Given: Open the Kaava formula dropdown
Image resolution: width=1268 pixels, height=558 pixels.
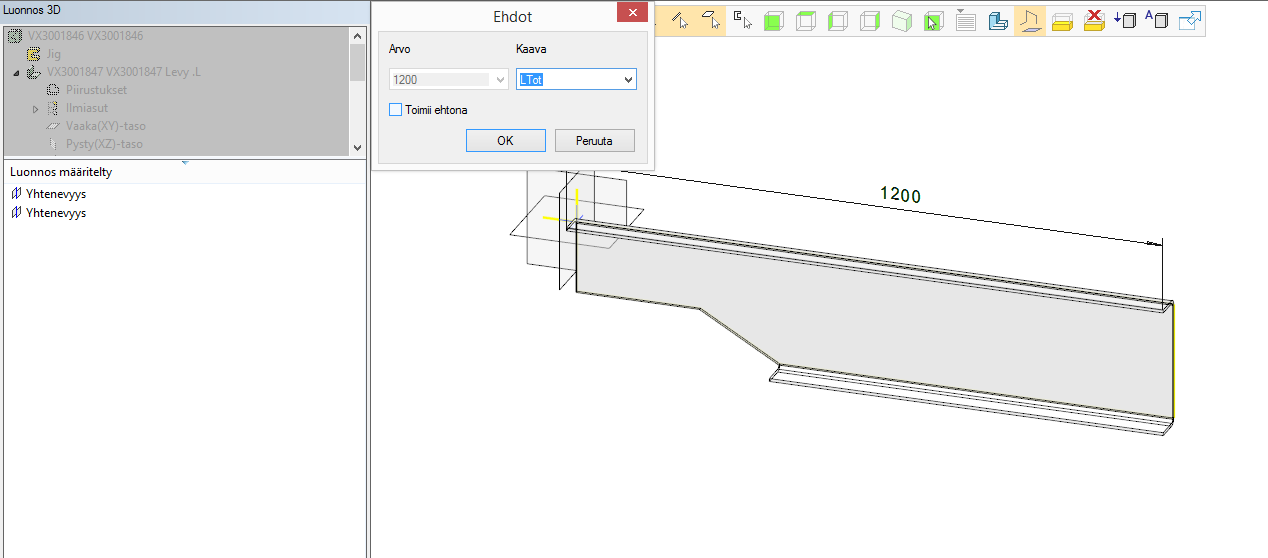Looking at the screenshot, I should [x=628, y=80].
